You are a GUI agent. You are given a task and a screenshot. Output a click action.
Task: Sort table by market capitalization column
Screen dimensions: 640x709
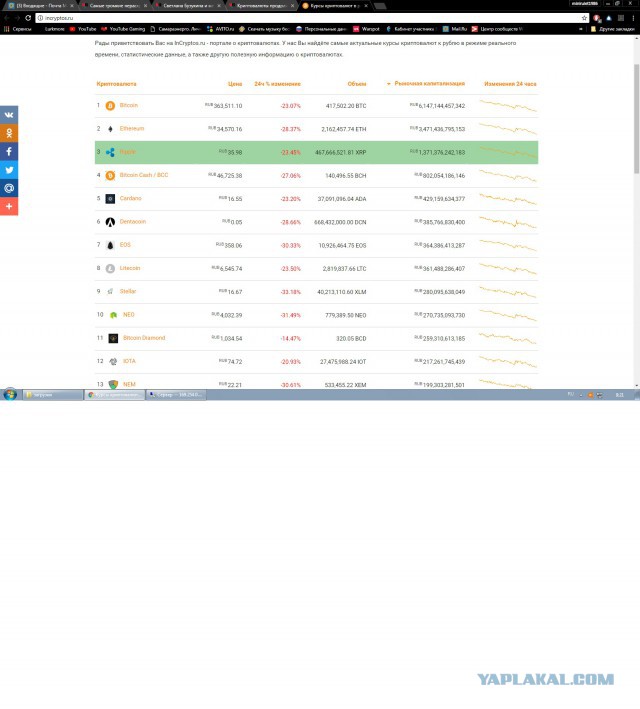(429, 84)
